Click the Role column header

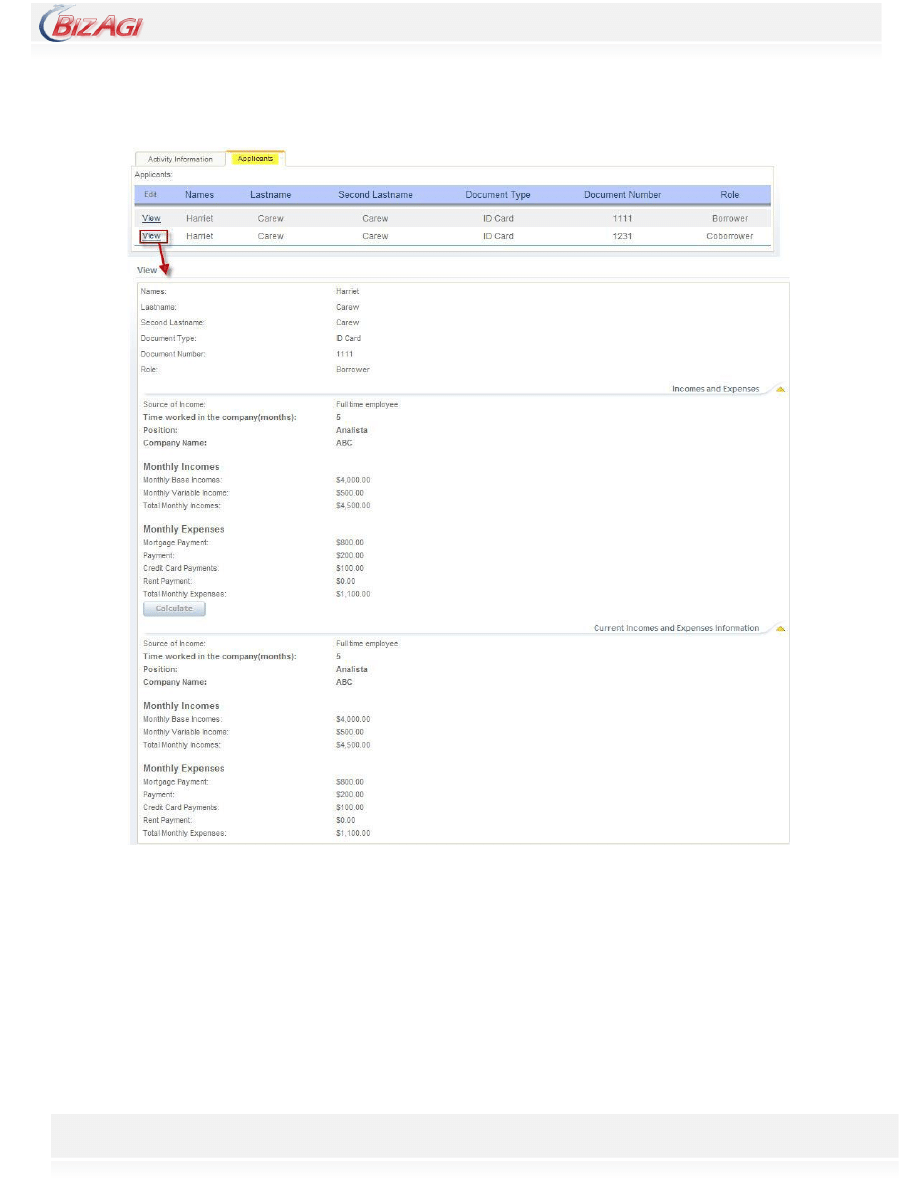coord(729,195)
